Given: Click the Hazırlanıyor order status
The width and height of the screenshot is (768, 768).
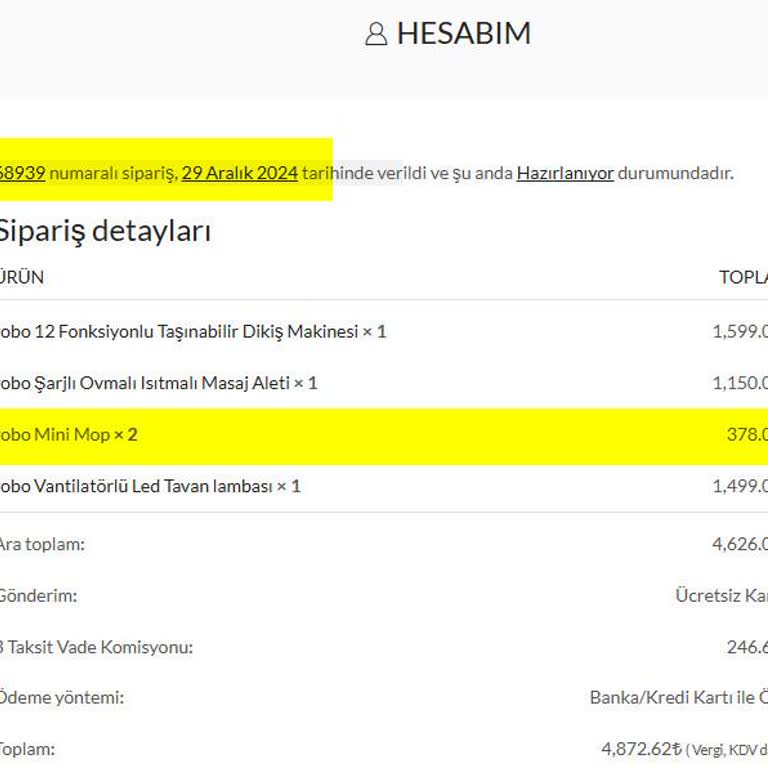Looking at the screenshot, I should [x=565, y=173].
